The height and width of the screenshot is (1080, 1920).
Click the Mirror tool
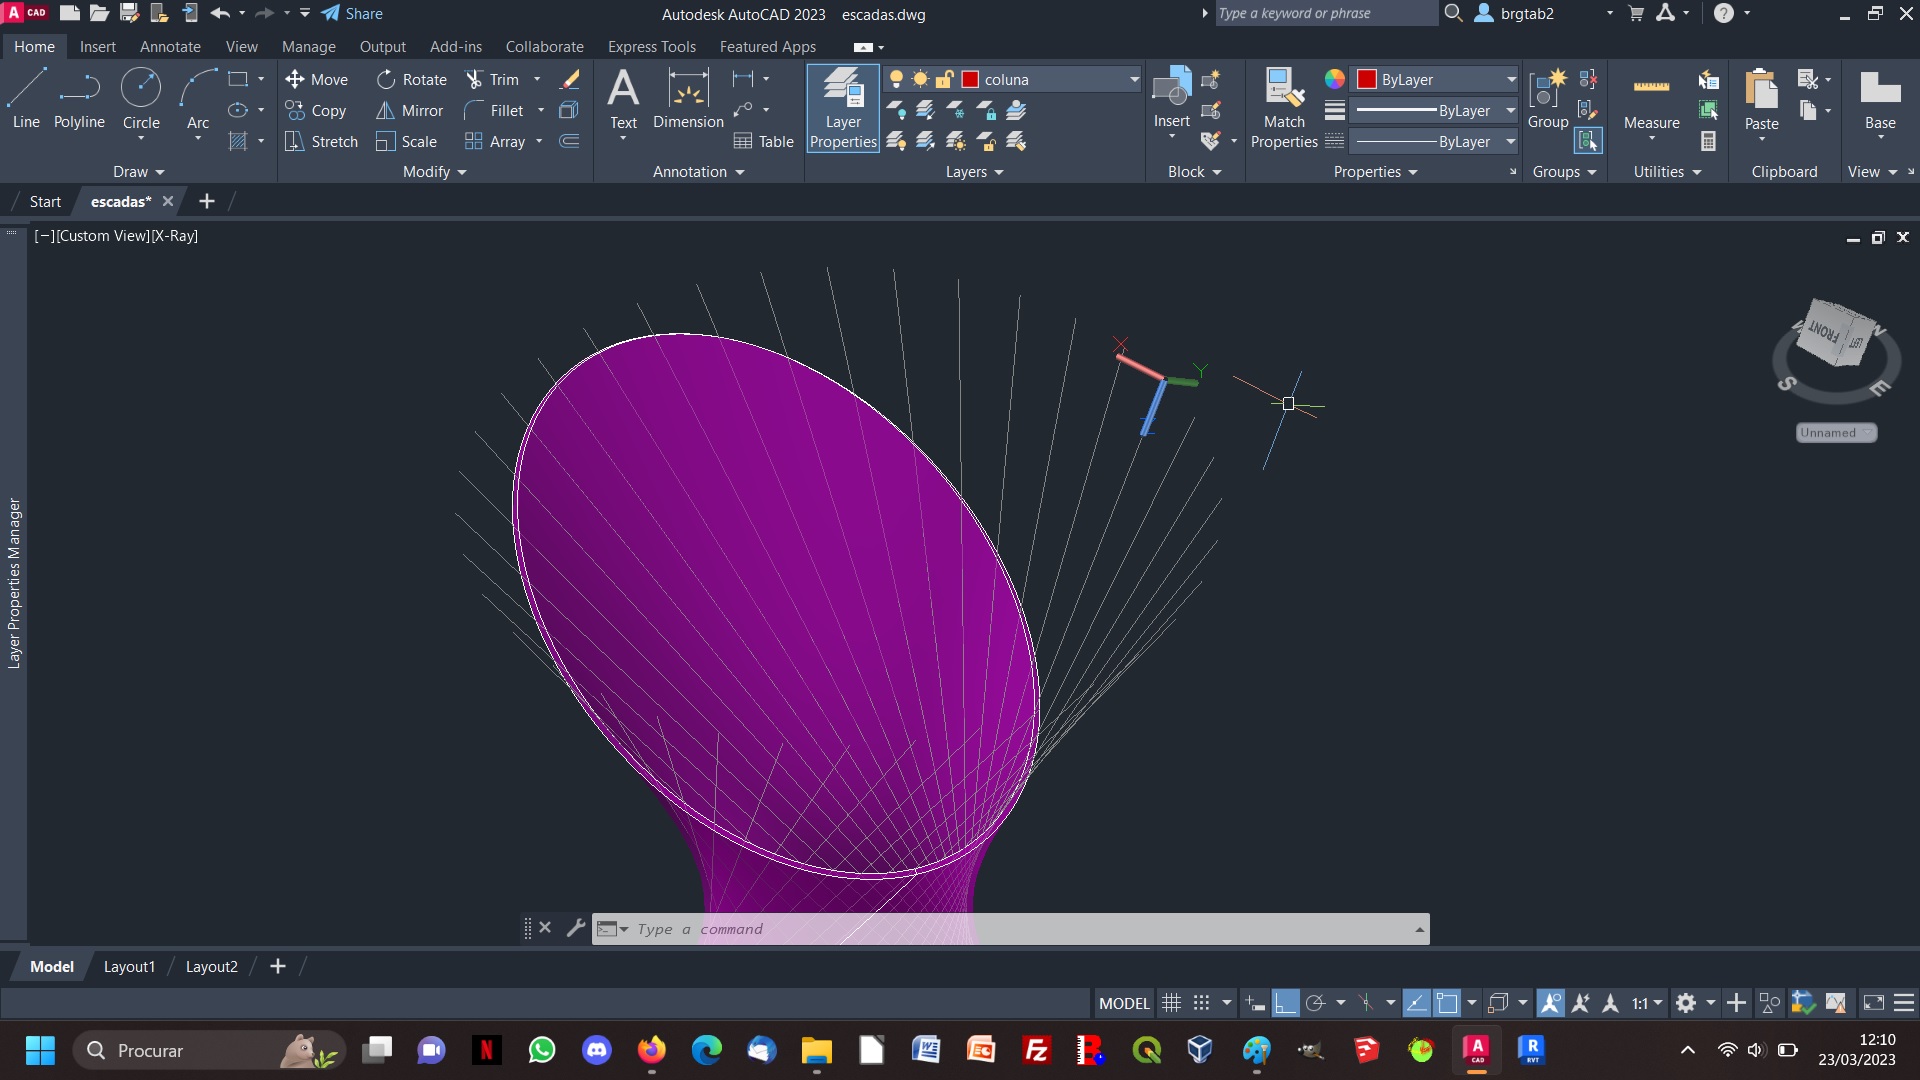tap(409, 110)
